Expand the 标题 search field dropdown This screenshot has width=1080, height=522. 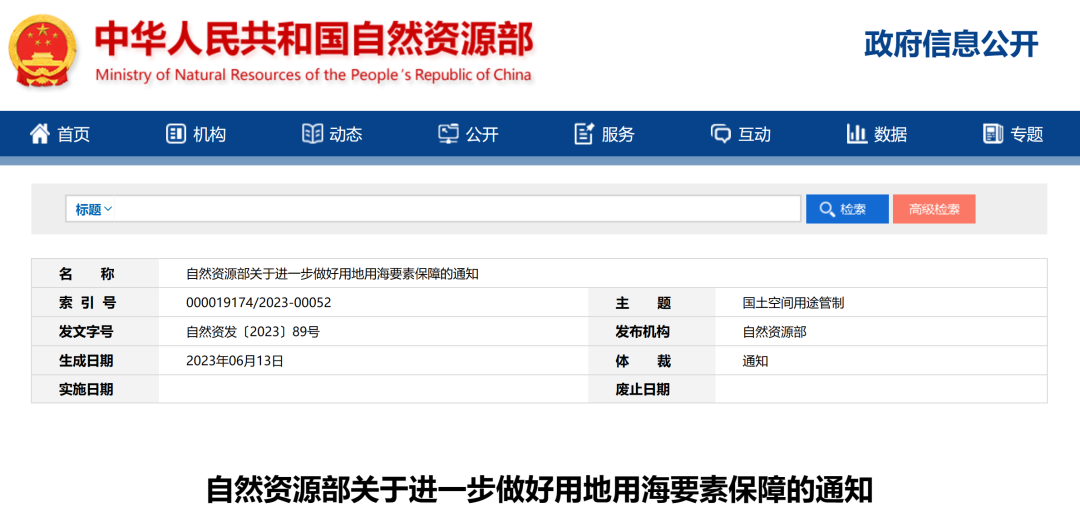94,209
